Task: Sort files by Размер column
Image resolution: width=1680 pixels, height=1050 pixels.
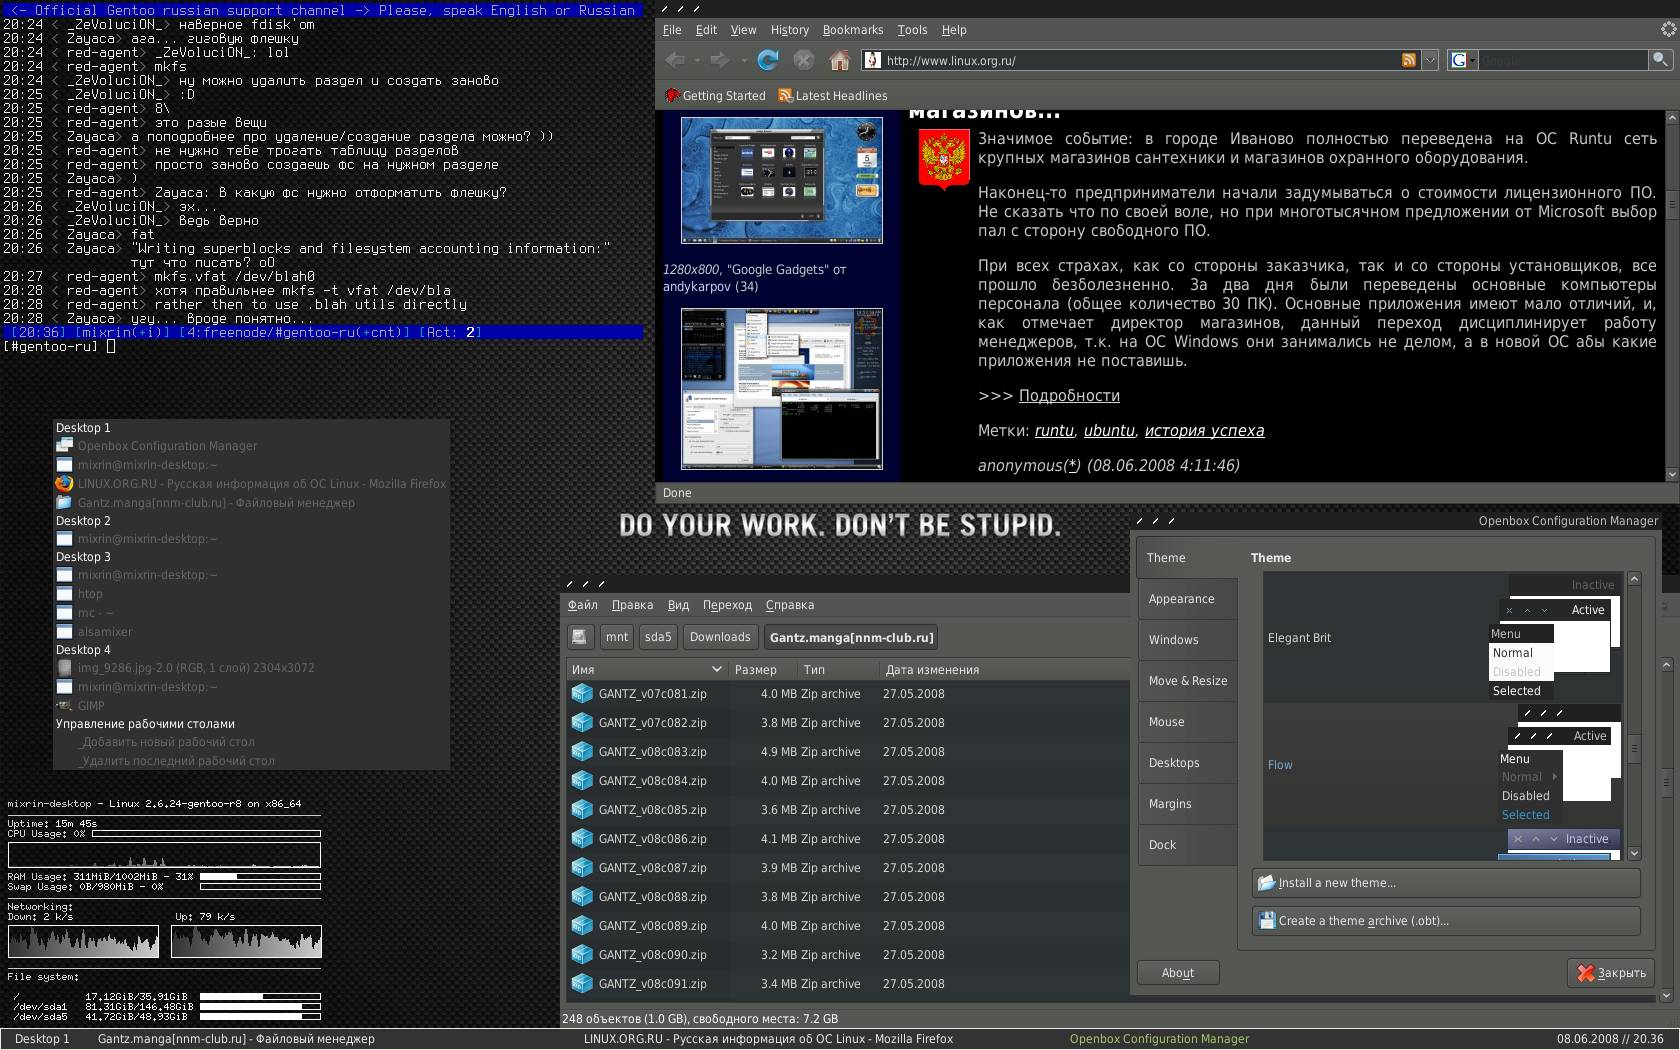Action: (x=762, y=670)
